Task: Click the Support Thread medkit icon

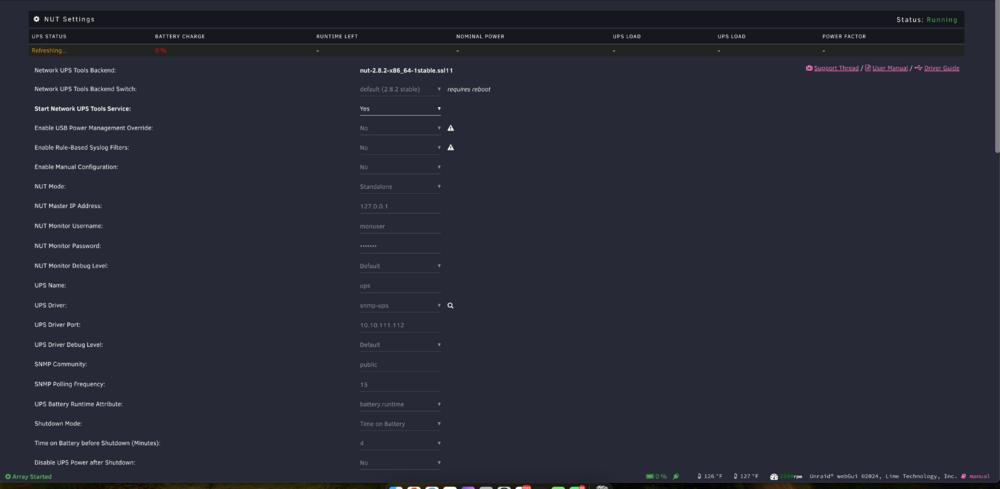Action: 809,68
